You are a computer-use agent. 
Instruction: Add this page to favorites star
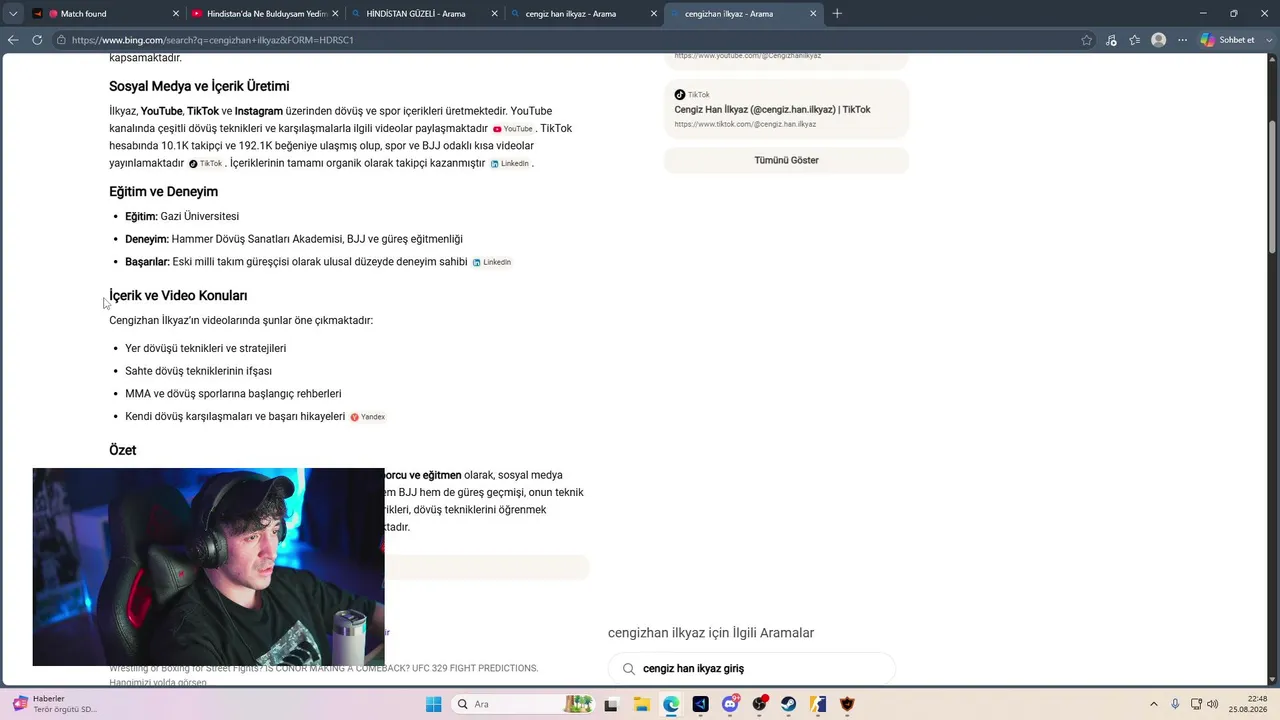click(x=1087, y=40)
